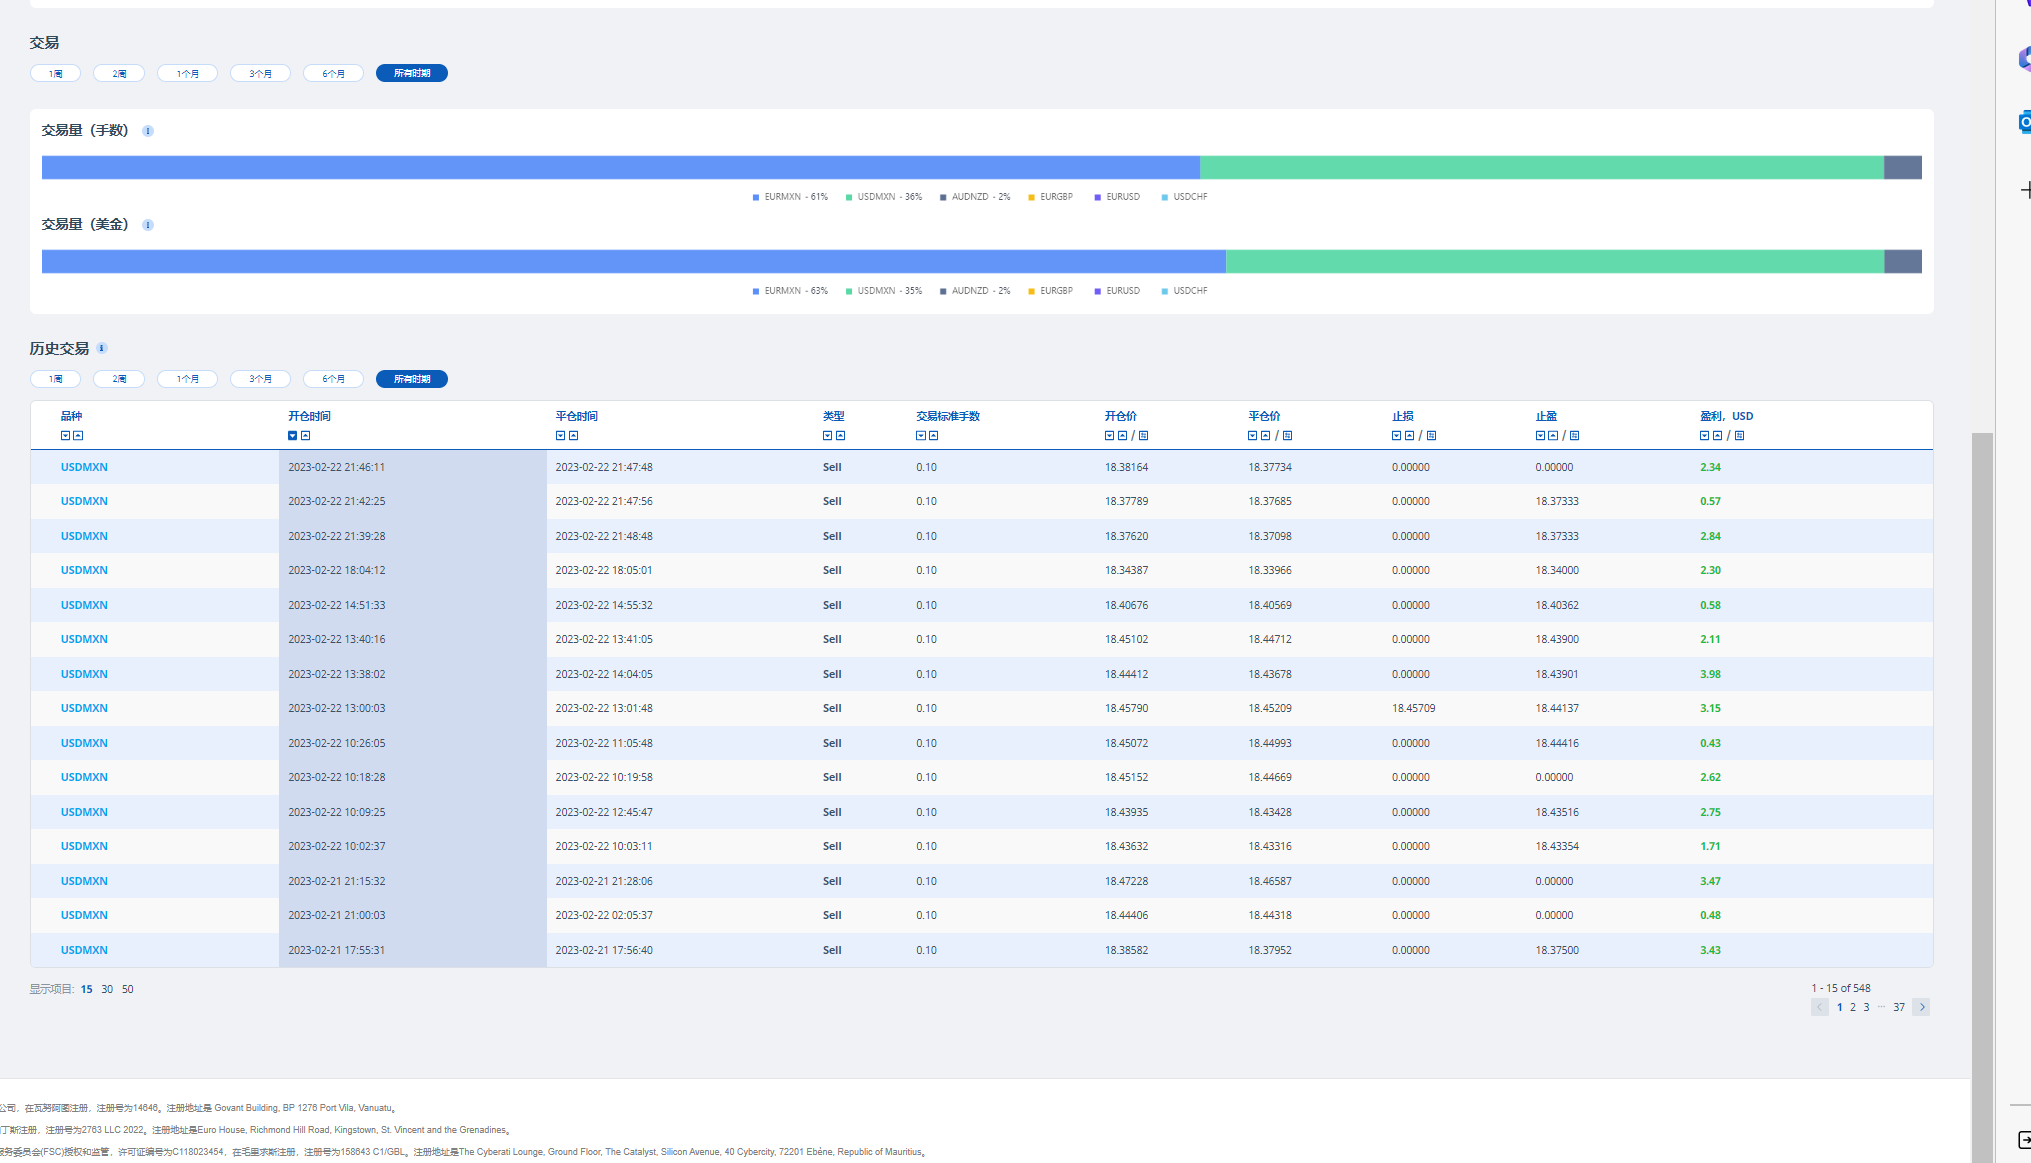Open page 37 of results

coord(1898,1008)
